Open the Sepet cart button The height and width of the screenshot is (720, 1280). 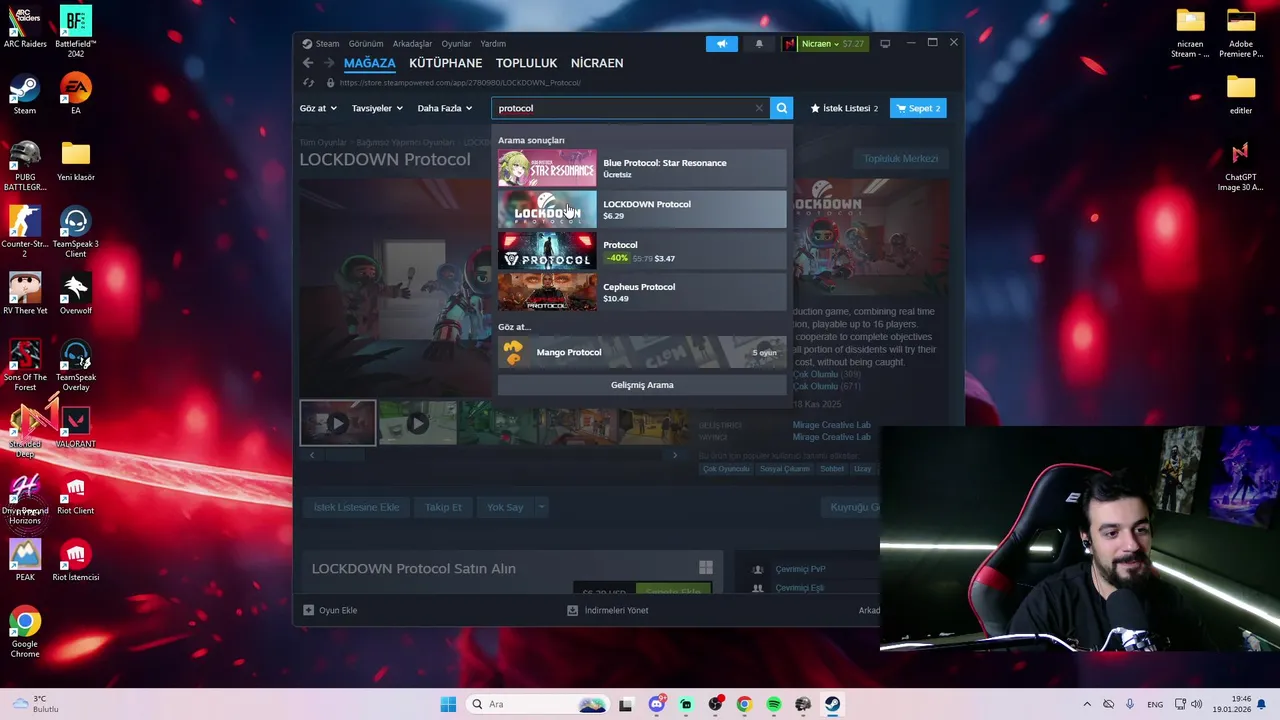(918, 108)
